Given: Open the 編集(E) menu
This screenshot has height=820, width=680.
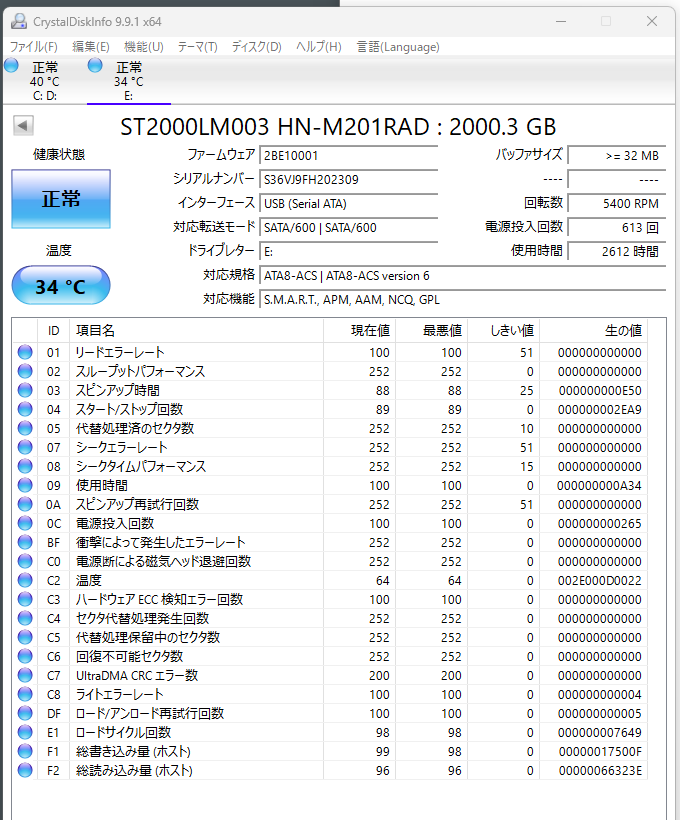Looking at the screenshot, I should tap(91, 47).
